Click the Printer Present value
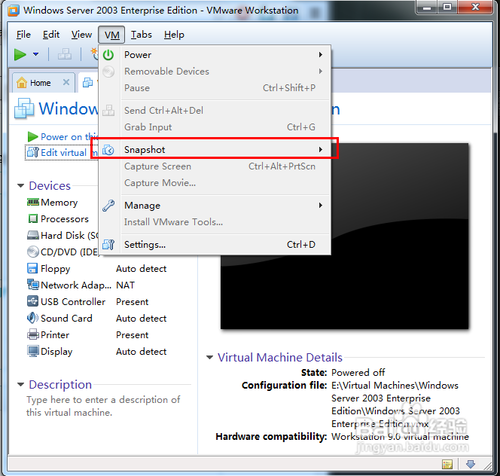 132,335
